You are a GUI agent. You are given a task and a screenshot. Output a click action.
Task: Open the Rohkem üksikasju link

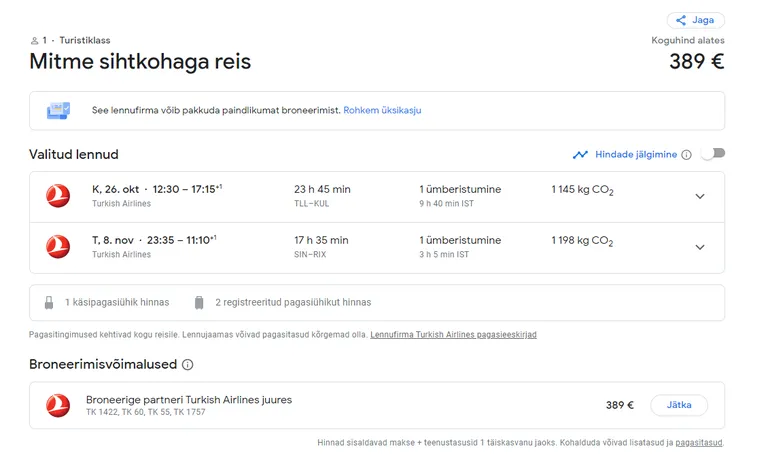pos(382,110)
